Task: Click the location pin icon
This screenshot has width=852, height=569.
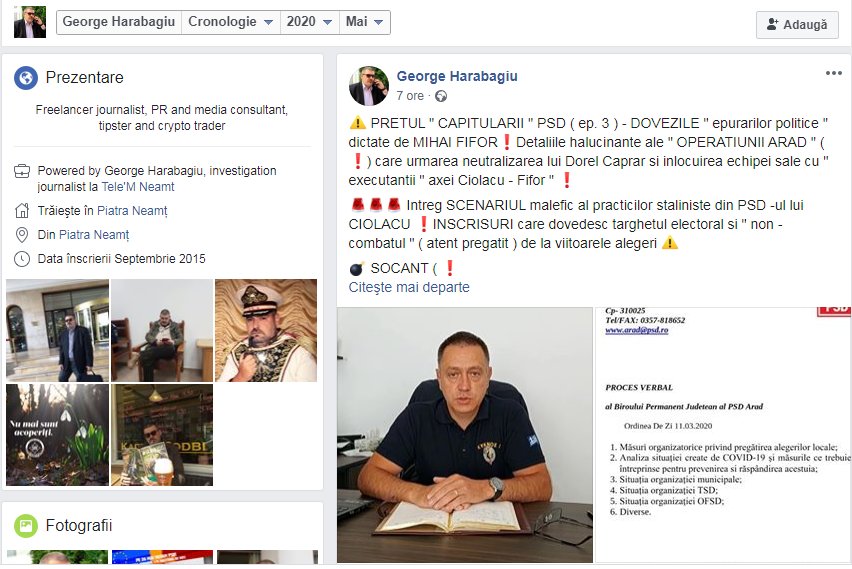Action: click(22, 235)
